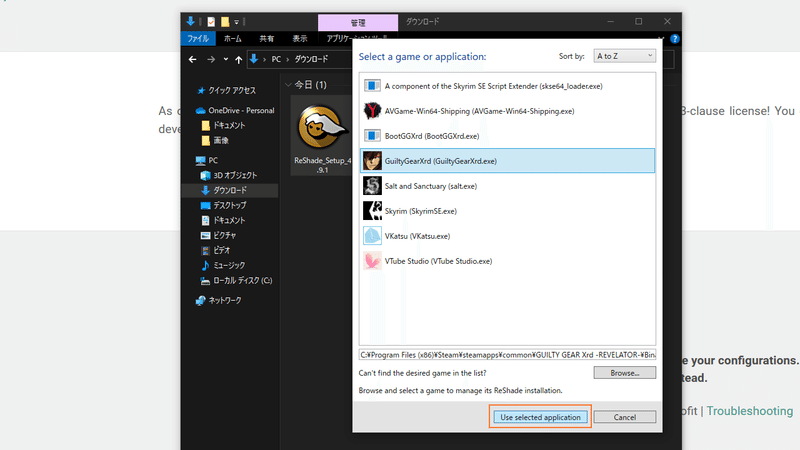Open the Troubleshooting link on the webpage
Screen dimensions: 800x450
749,411
